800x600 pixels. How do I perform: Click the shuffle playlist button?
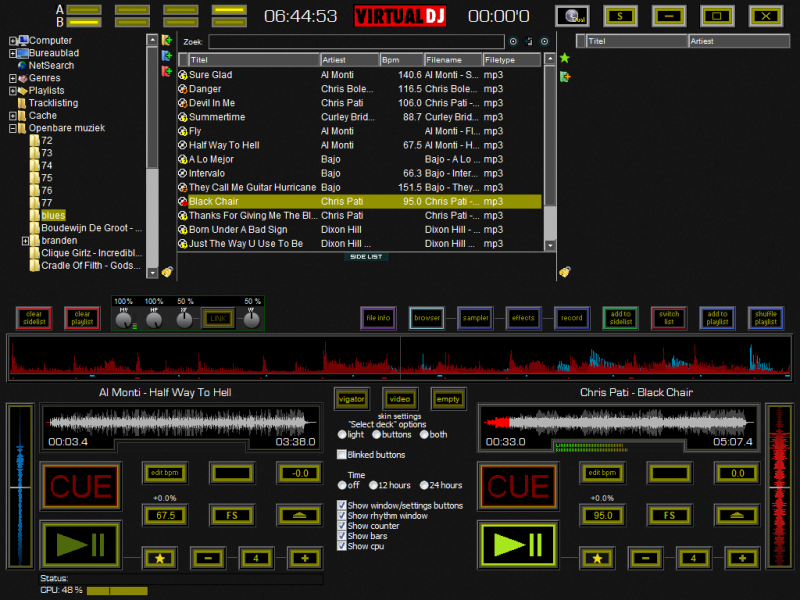[766, 318]
